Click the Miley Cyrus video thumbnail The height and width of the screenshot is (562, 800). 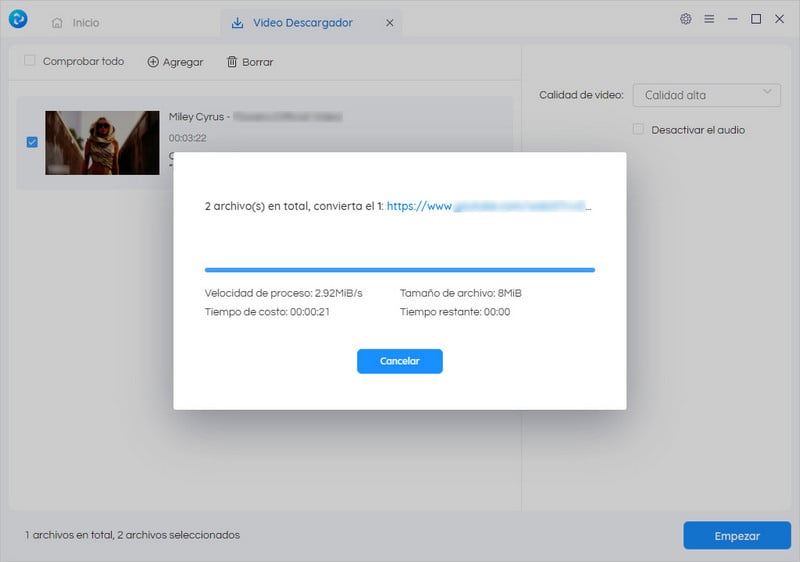pos(102,143)
